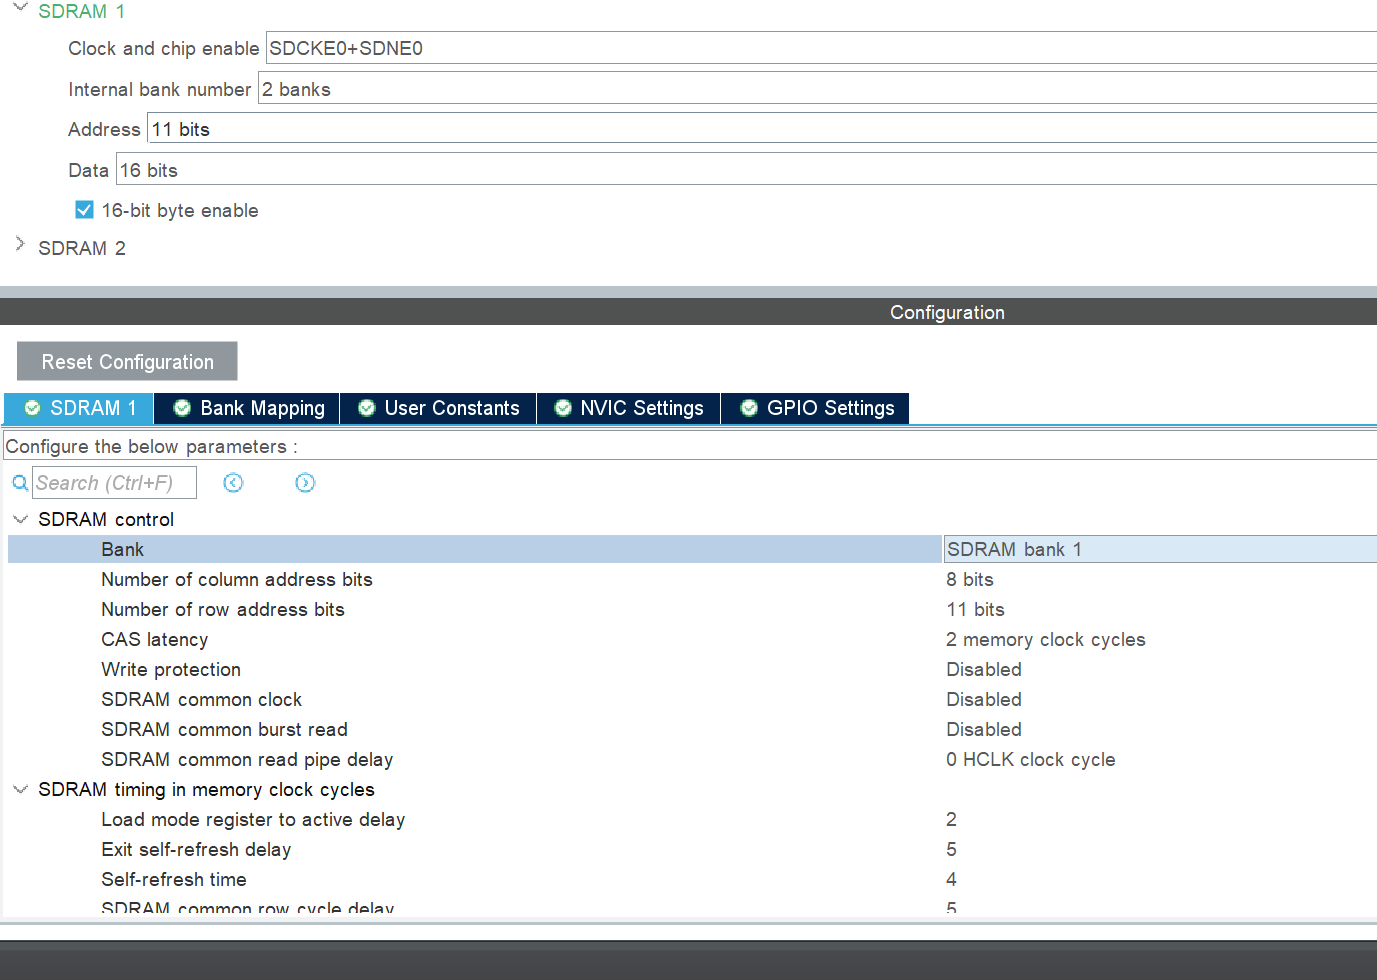1377x980 pixels.
Task: Collapse the SDRAM control parameter group
Action: point(20,519)
